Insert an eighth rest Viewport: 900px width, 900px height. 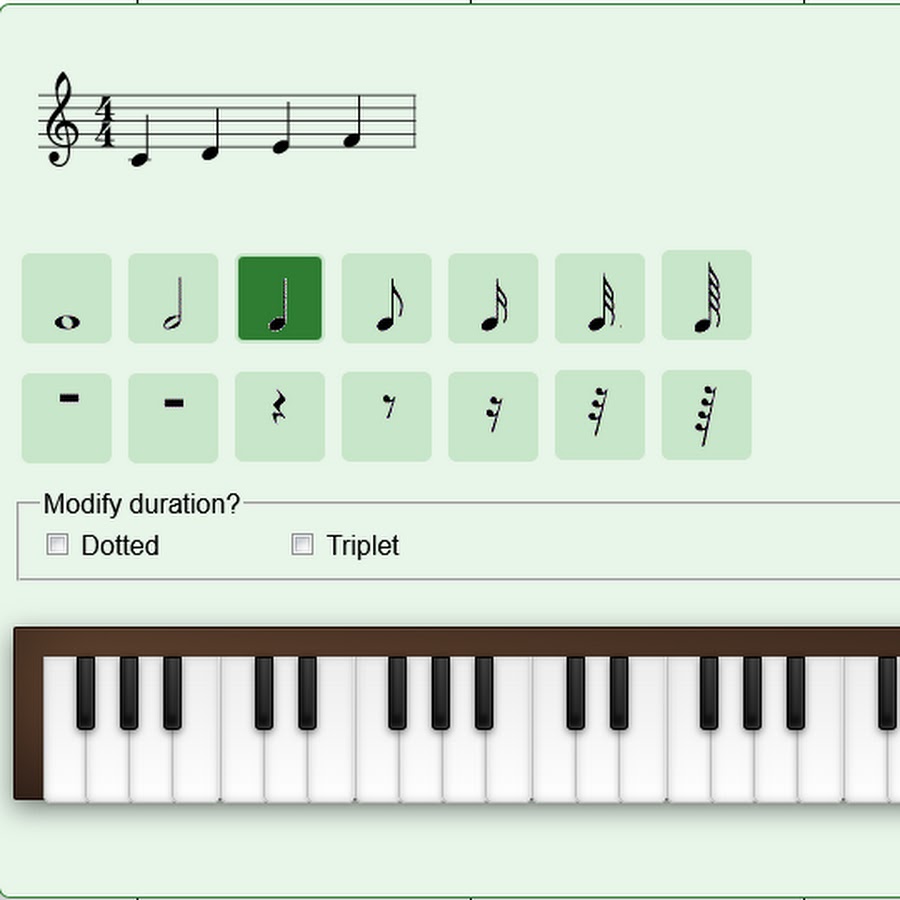coord(386,417)
